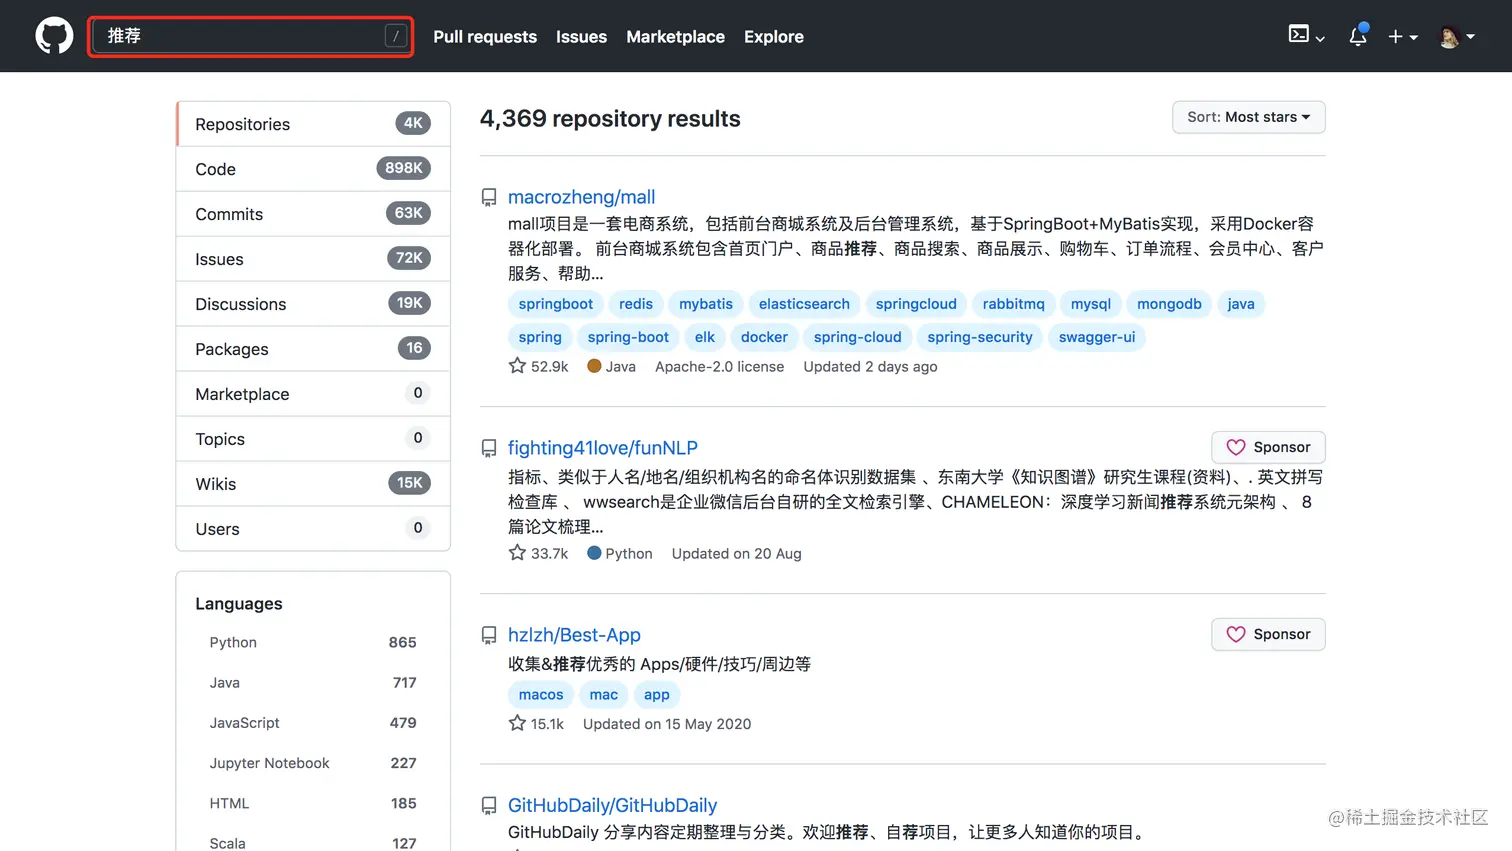
Task: Filter results by Java language
Action: click(313, 682)
